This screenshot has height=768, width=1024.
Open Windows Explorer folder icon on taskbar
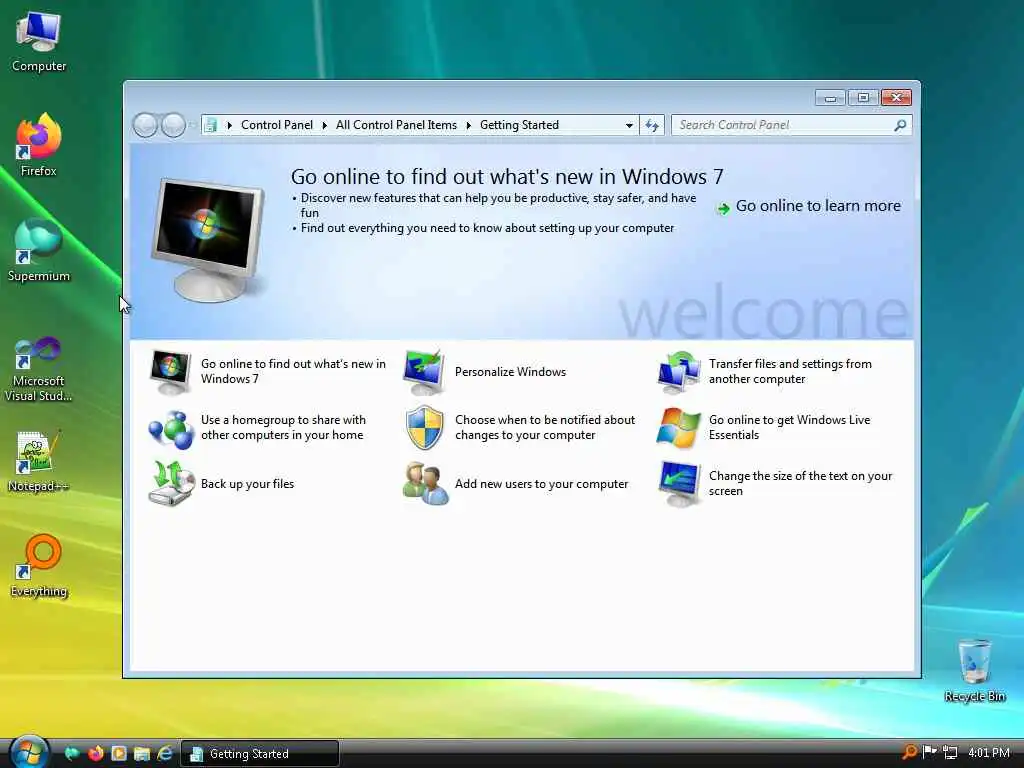coord(142,753)
